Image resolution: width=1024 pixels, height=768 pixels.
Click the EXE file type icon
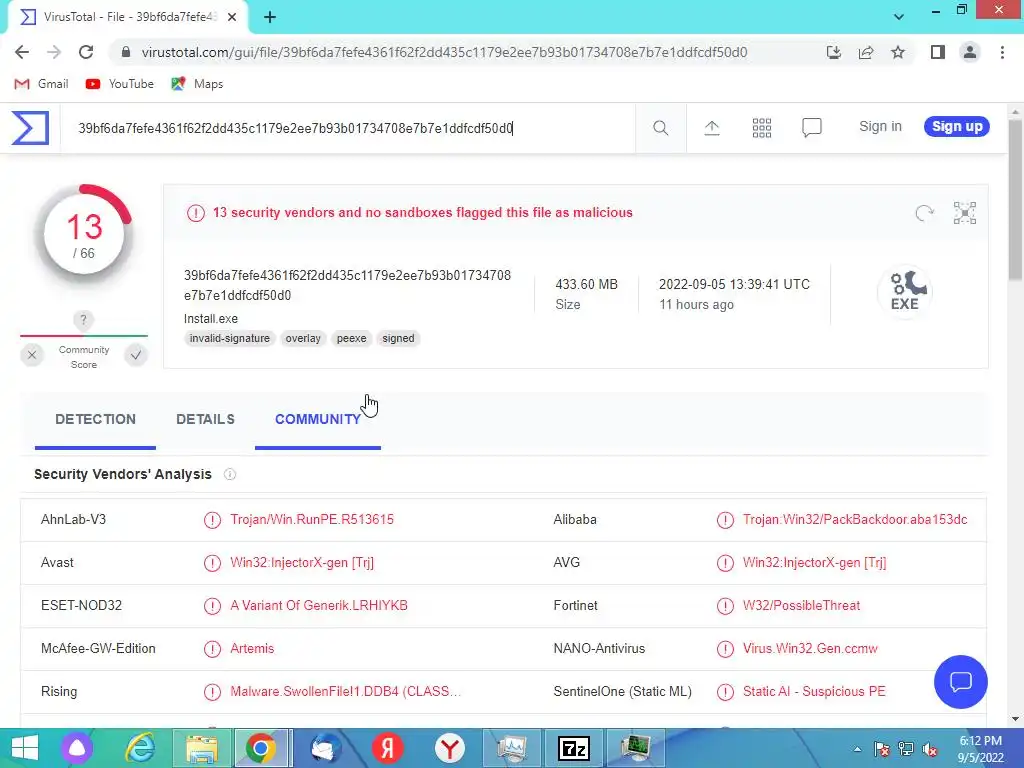(x=904, y=291)
